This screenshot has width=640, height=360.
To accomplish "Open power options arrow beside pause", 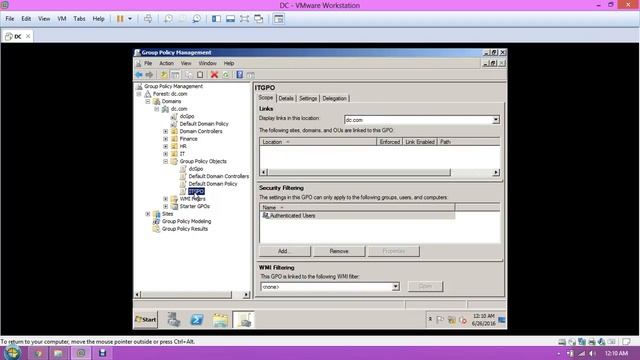I will [130, 19].
